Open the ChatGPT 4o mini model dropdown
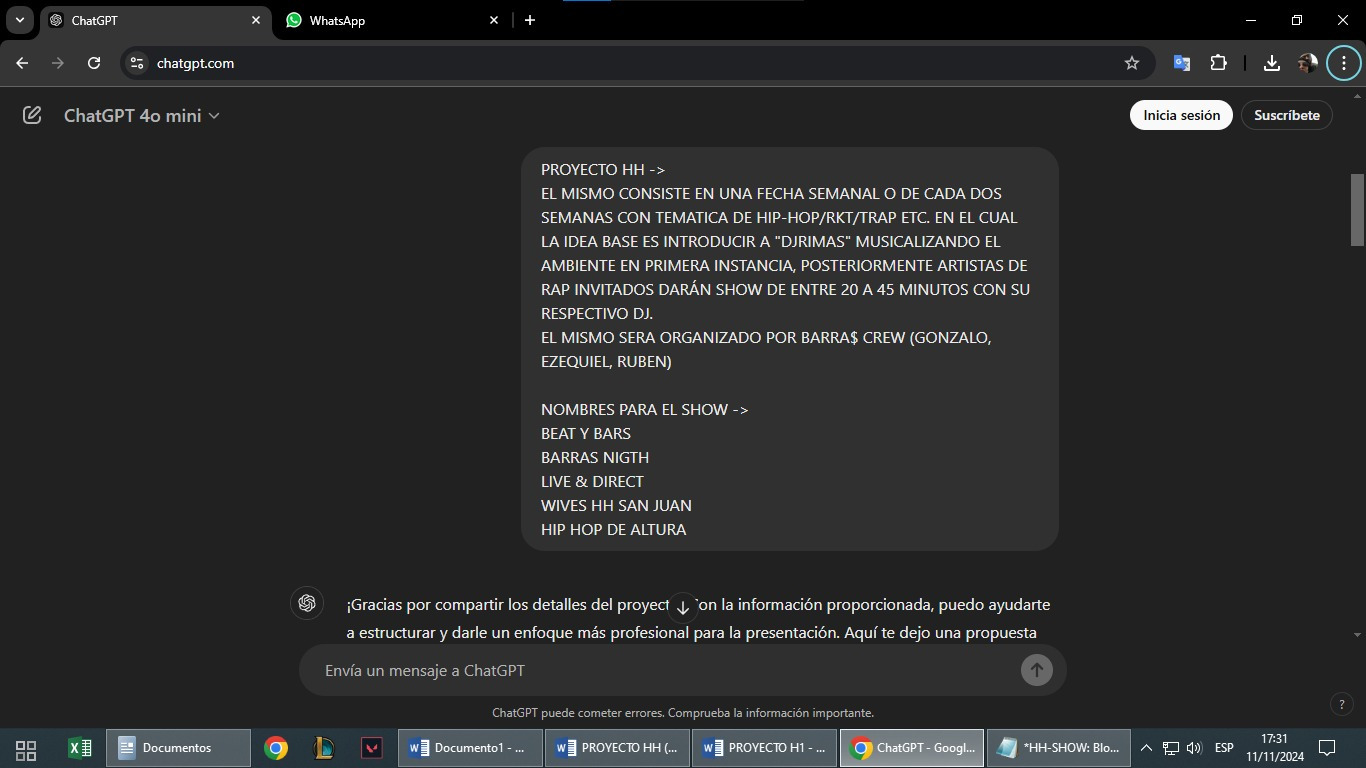Viewport: 1366px width, 768px height. click(x=141, y=116)
